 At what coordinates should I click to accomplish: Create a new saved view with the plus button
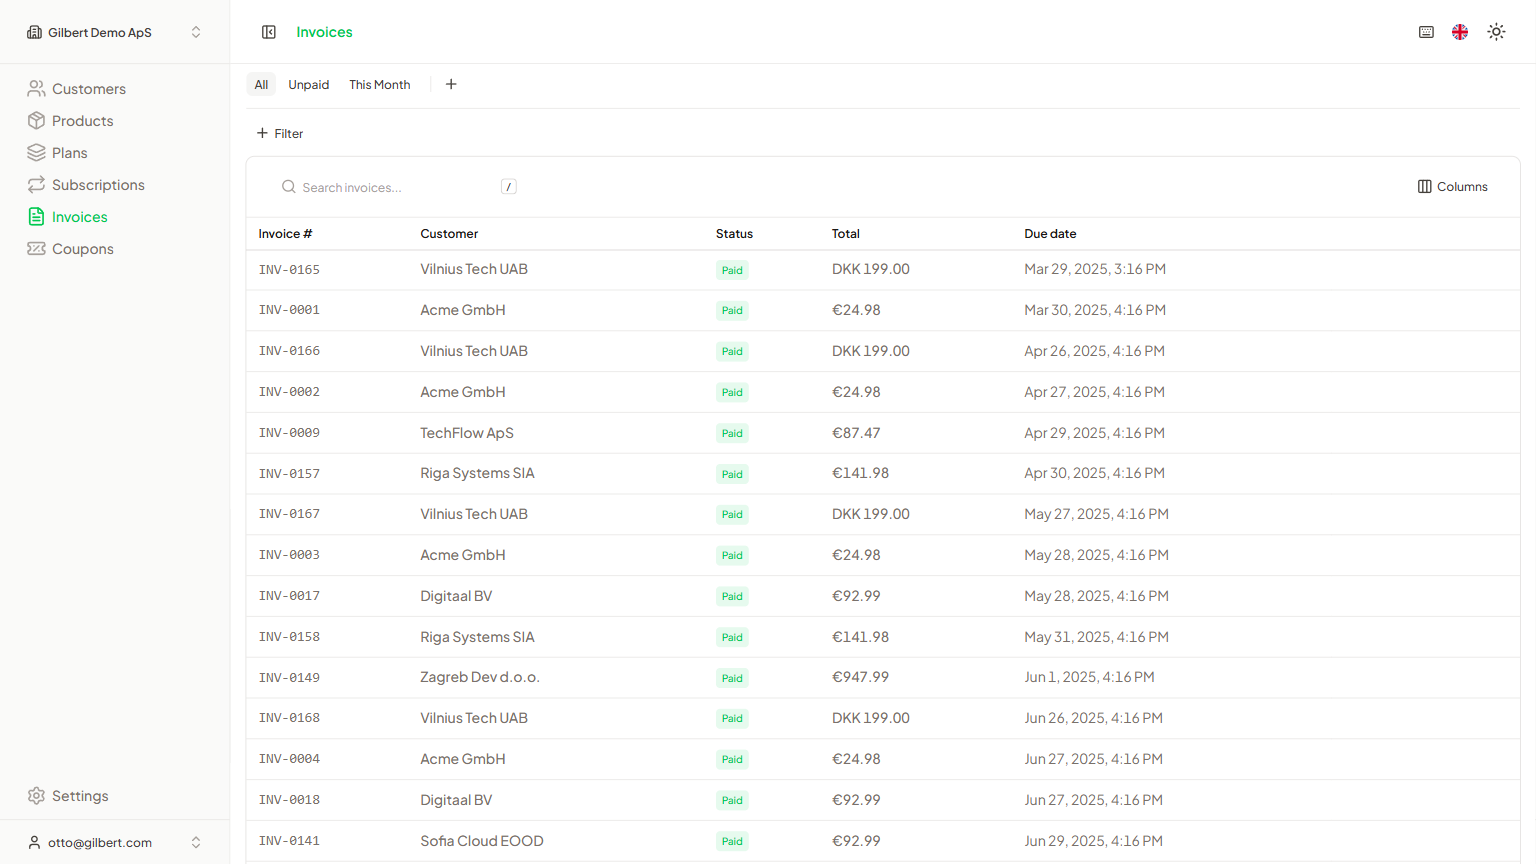point(451,84)
